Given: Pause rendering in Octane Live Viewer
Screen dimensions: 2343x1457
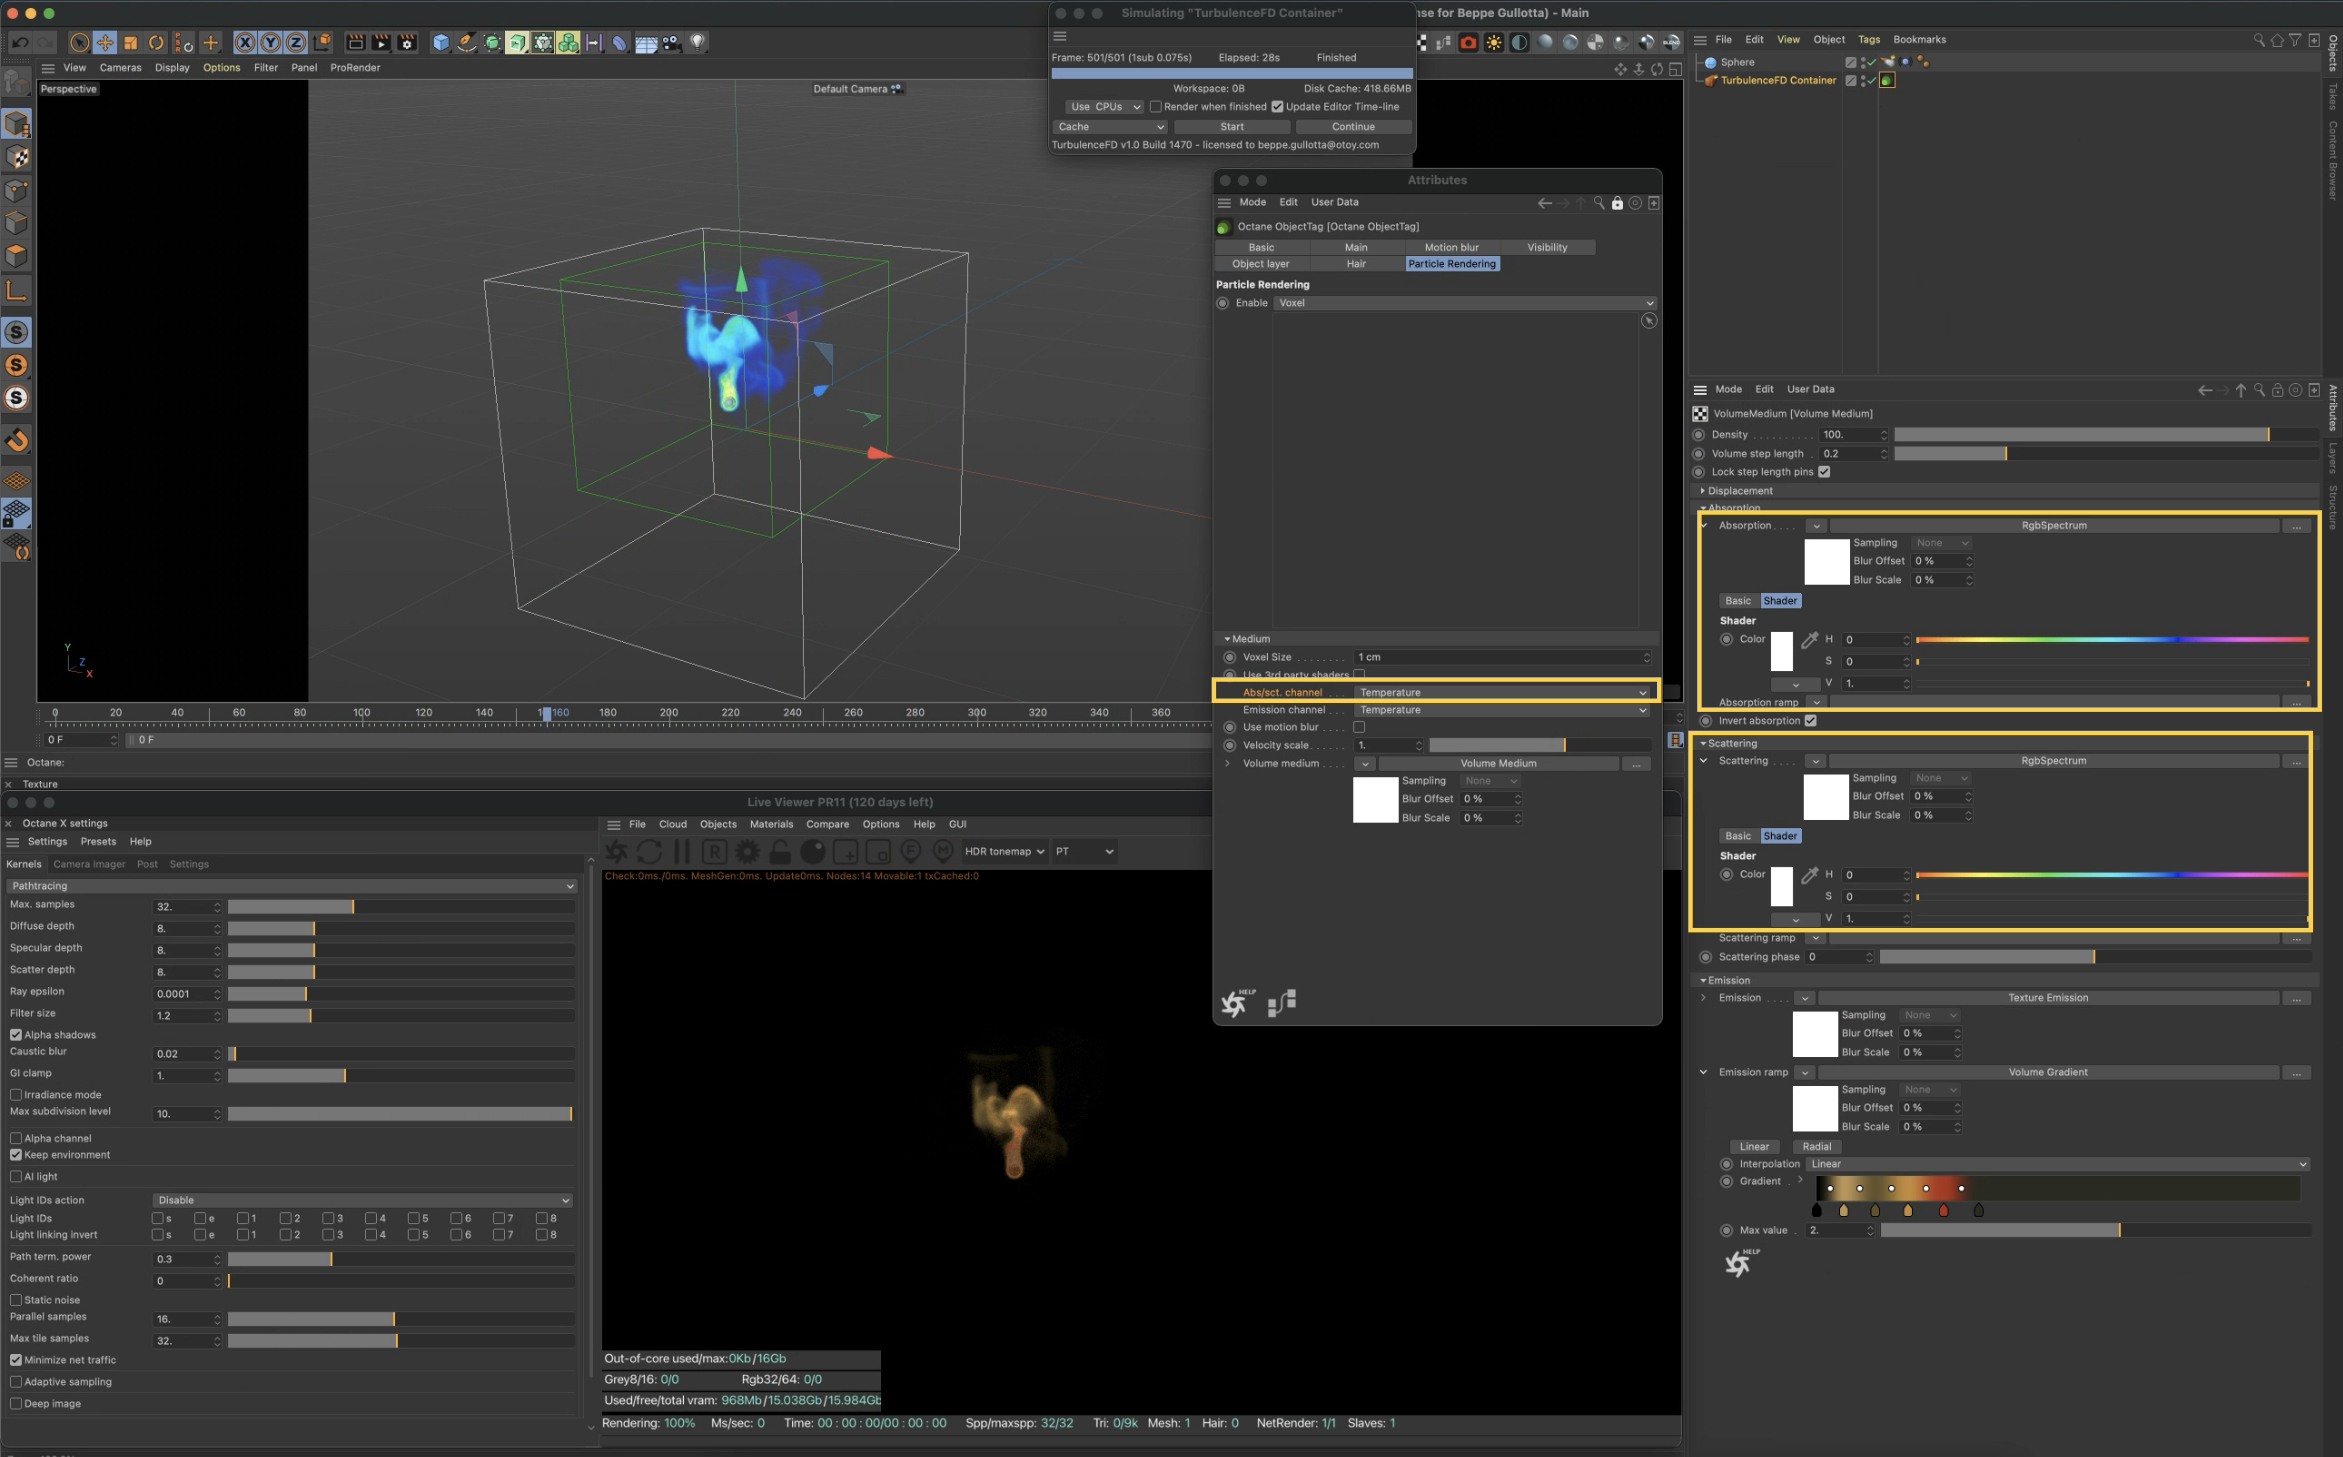Looking at the screenshot, I should pyautogui.click(x=682, y=851).
